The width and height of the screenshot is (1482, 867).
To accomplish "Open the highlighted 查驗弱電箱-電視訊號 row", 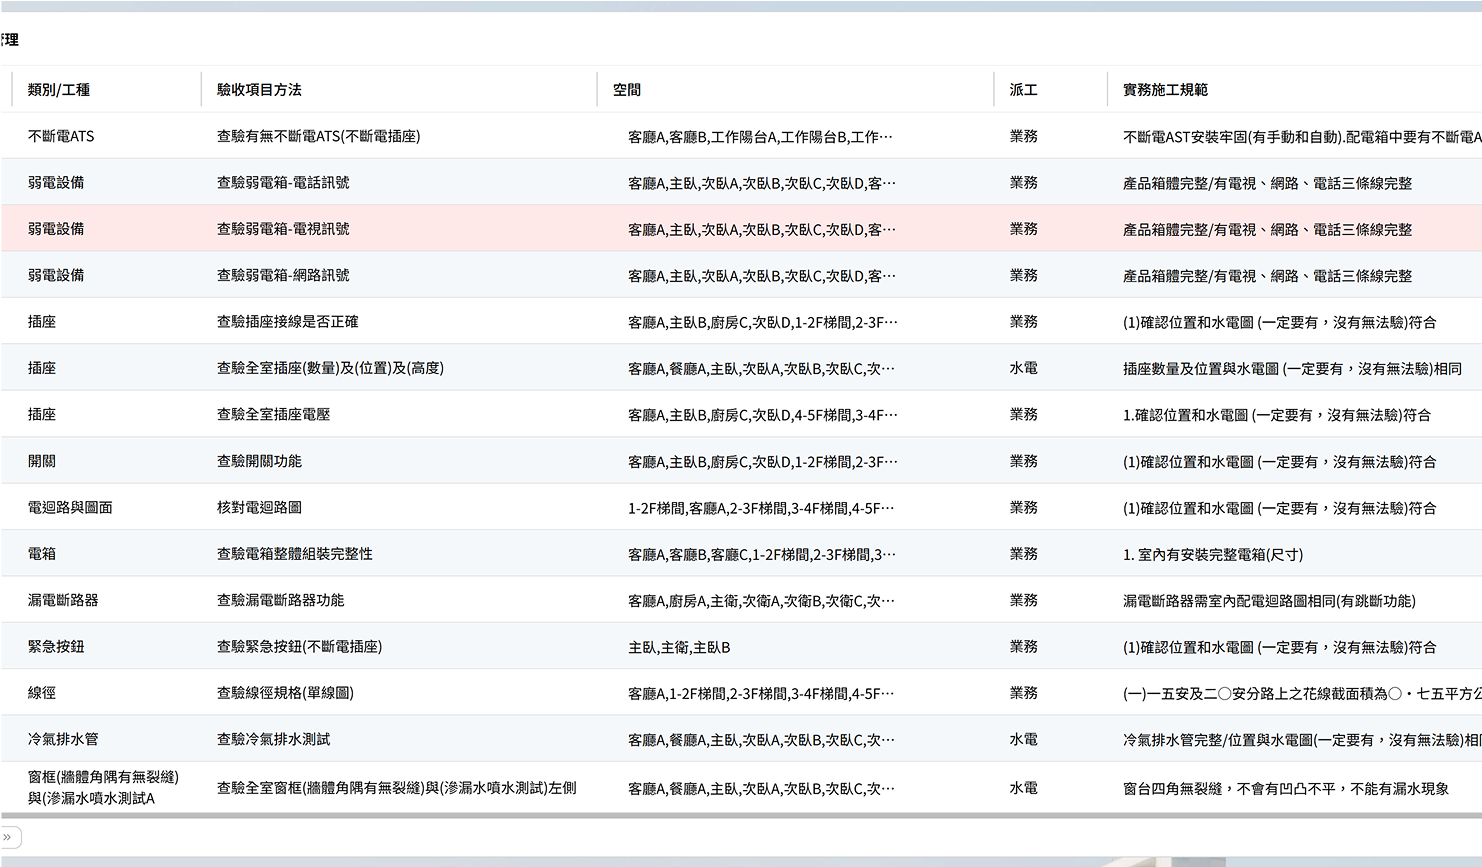I will (x=283, y=229).
